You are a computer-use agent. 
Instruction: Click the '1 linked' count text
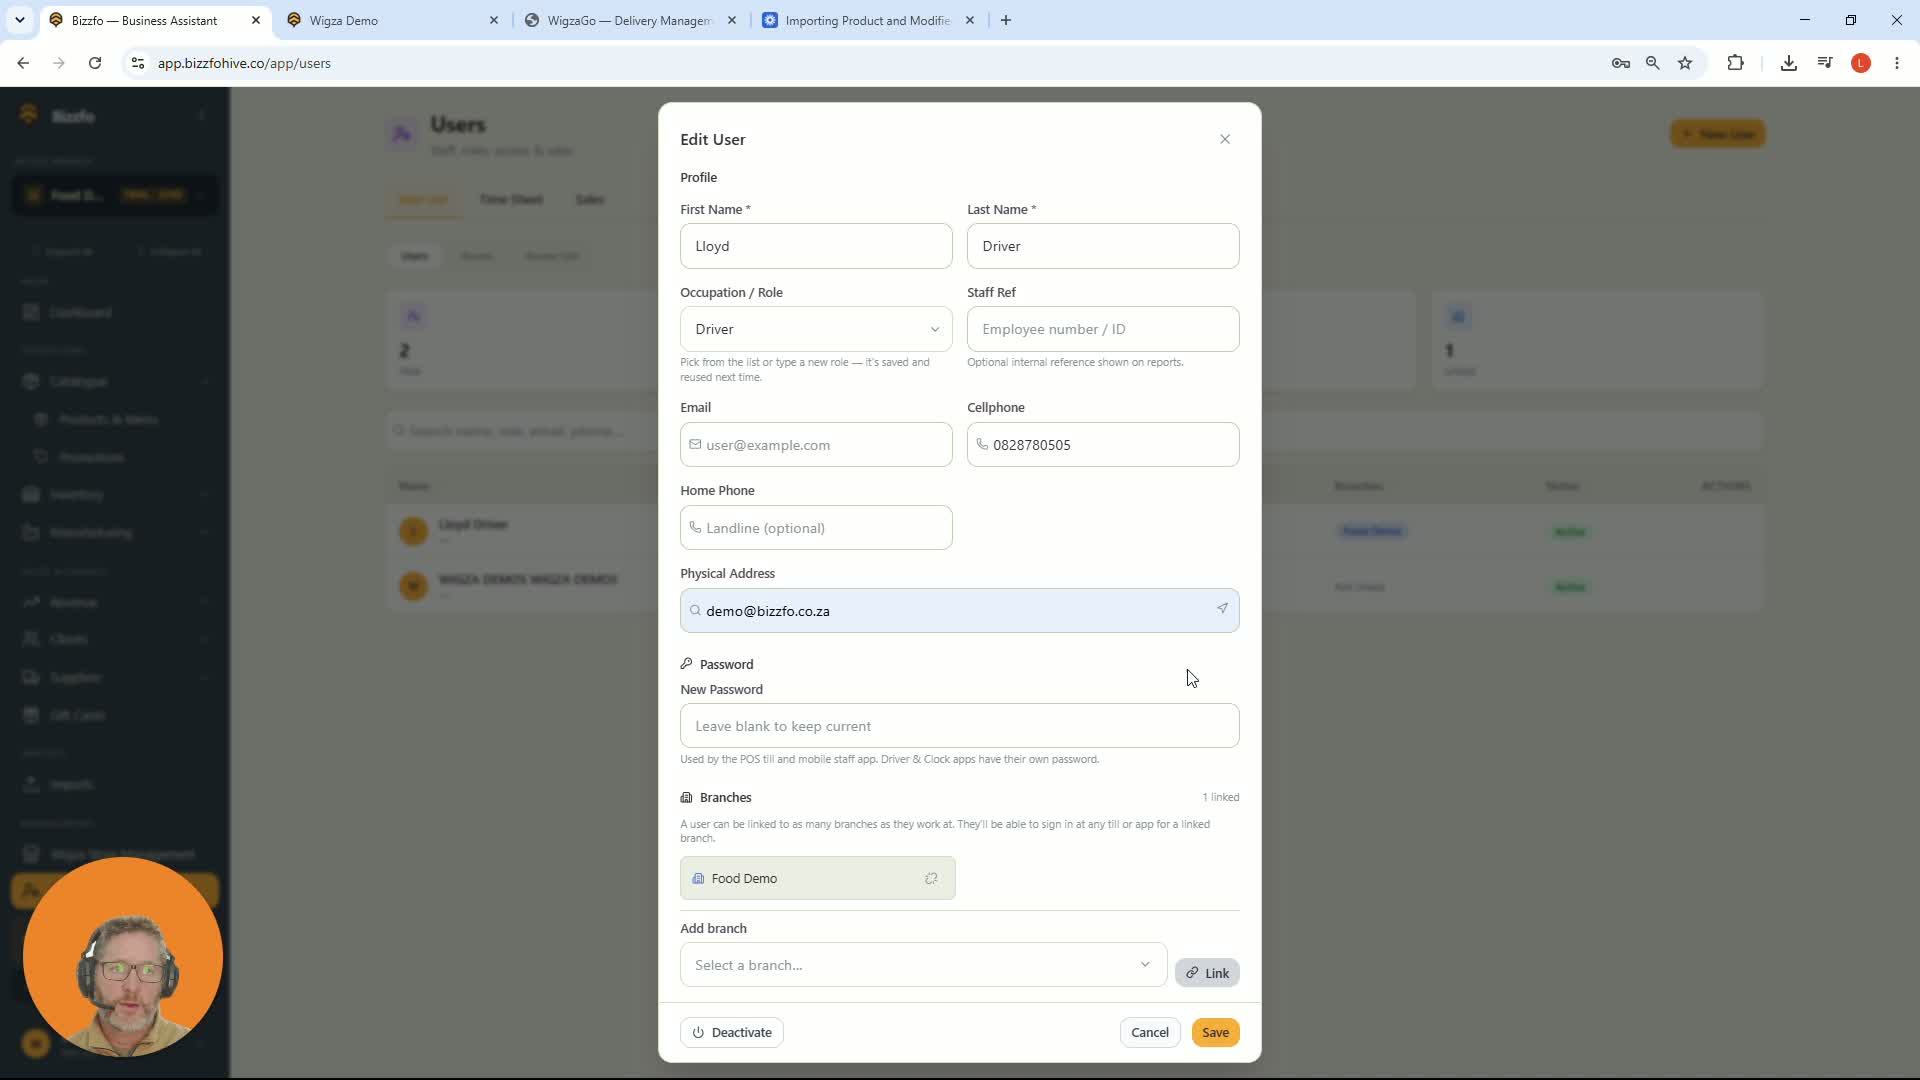point(1221,797)
